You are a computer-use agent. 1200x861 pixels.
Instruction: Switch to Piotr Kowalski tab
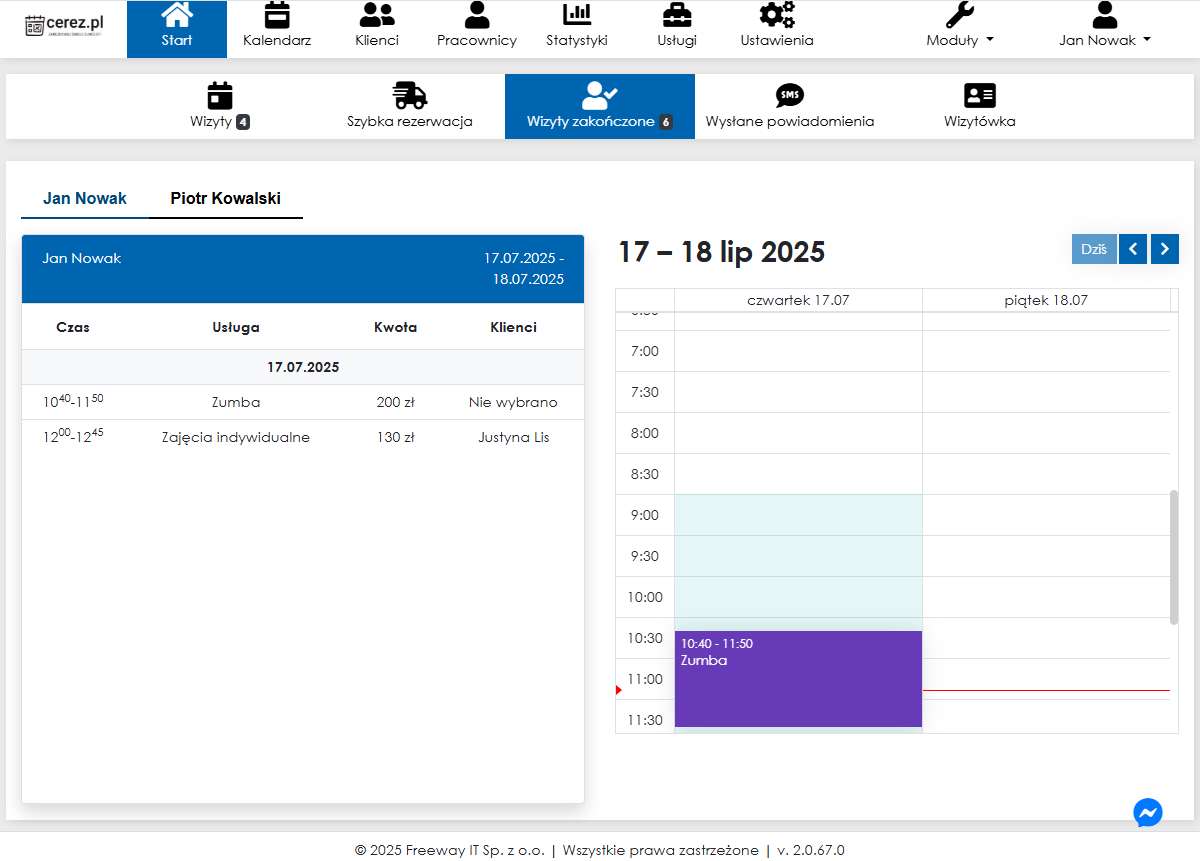(x=225, y=198)
